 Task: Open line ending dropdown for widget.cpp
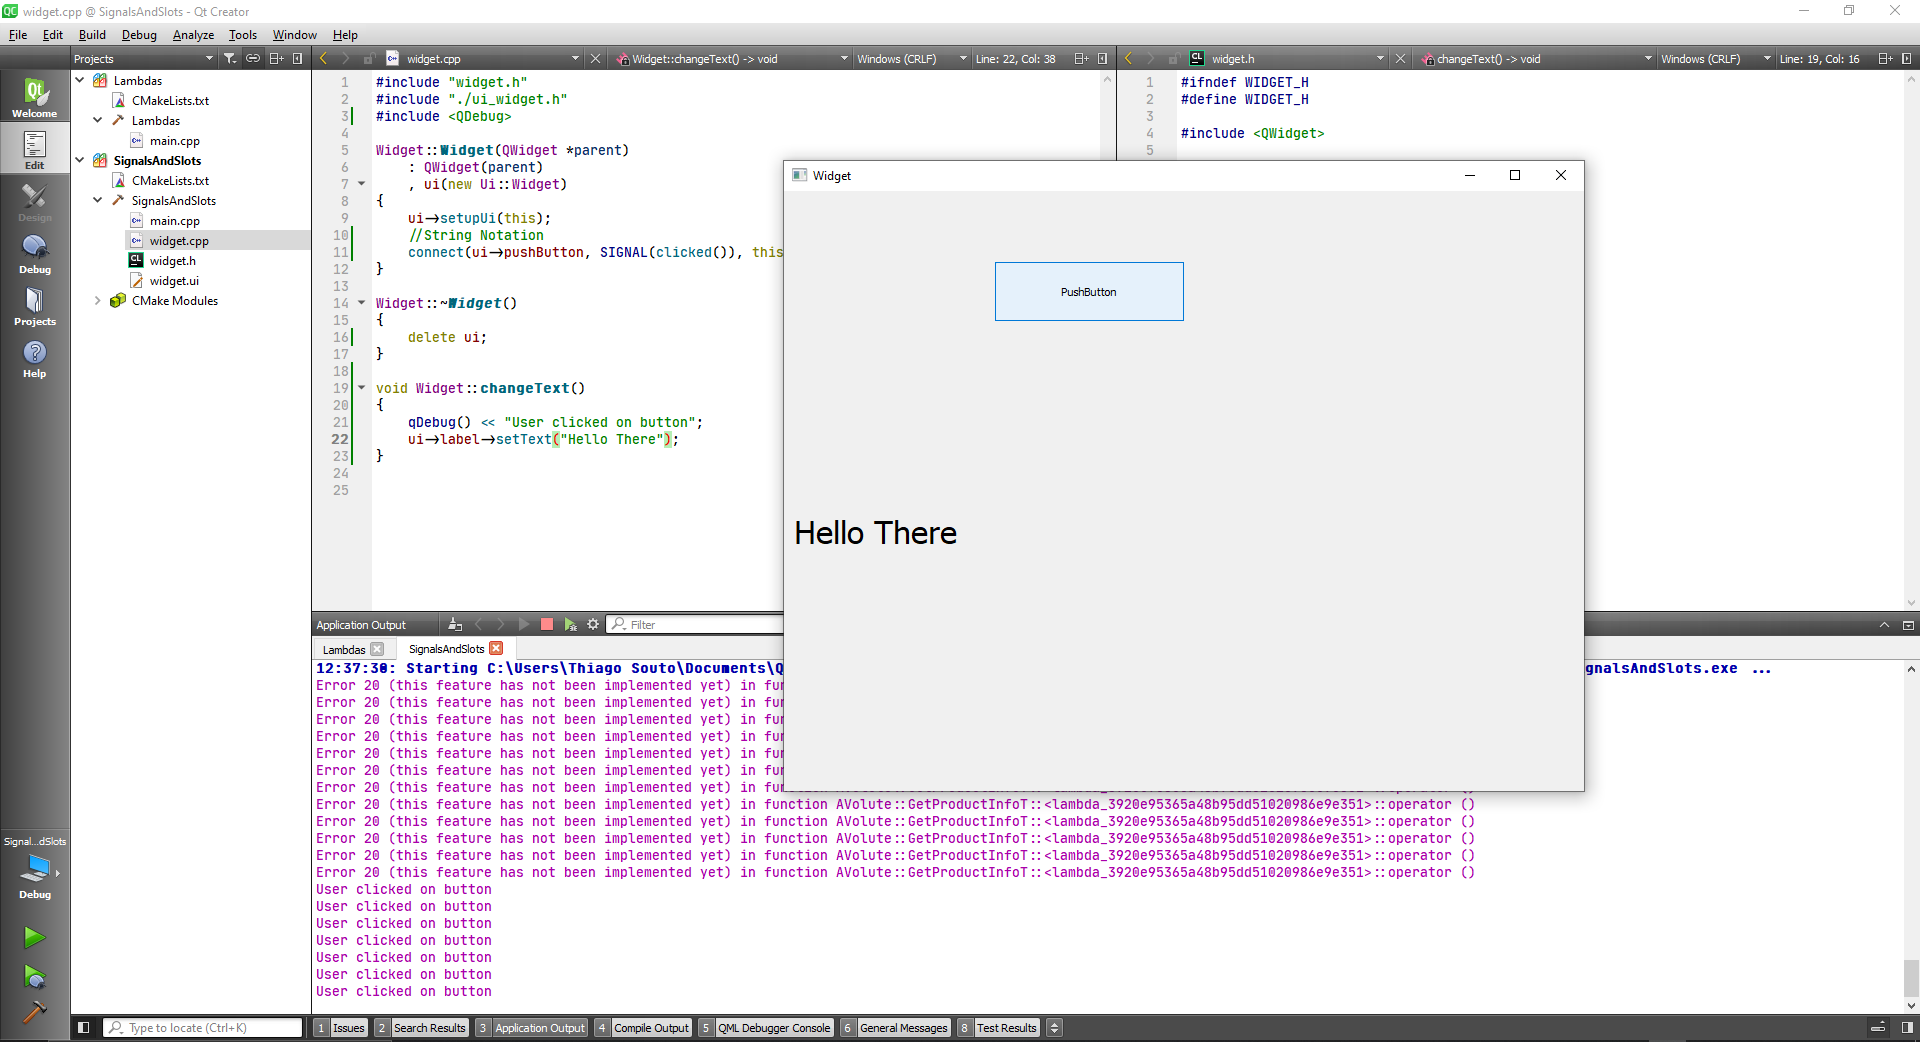click(x=912, y=59)
